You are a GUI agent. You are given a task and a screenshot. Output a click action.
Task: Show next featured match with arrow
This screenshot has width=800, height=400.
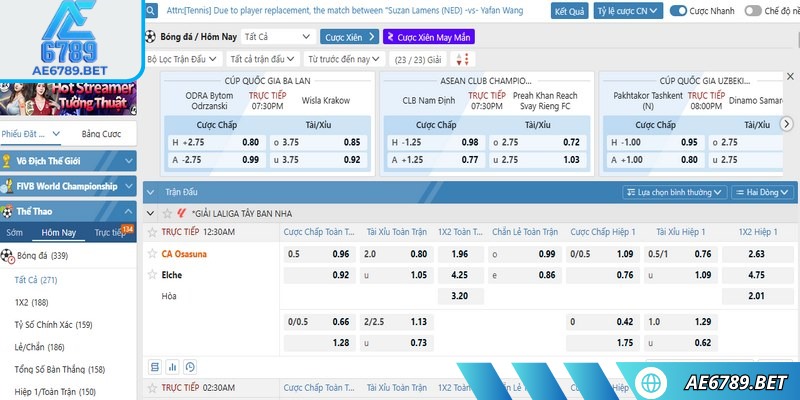click(787, 123)
